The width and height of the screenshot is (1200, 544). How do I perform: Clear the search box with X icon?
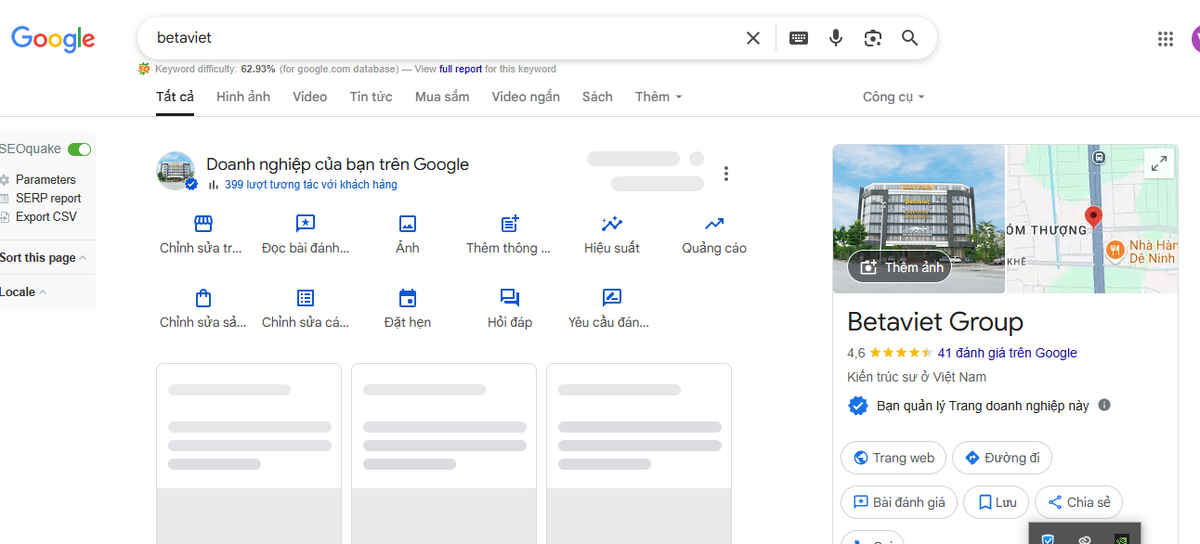753,38
